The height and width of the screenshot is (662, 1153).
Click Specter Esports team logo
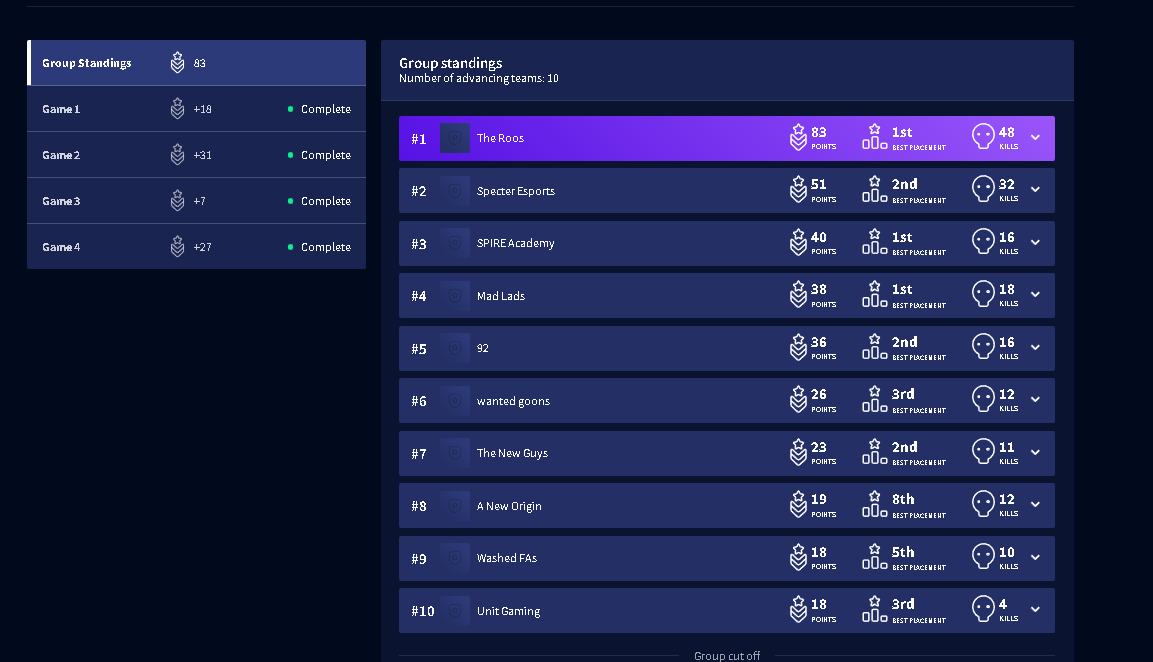coord(454,191)
